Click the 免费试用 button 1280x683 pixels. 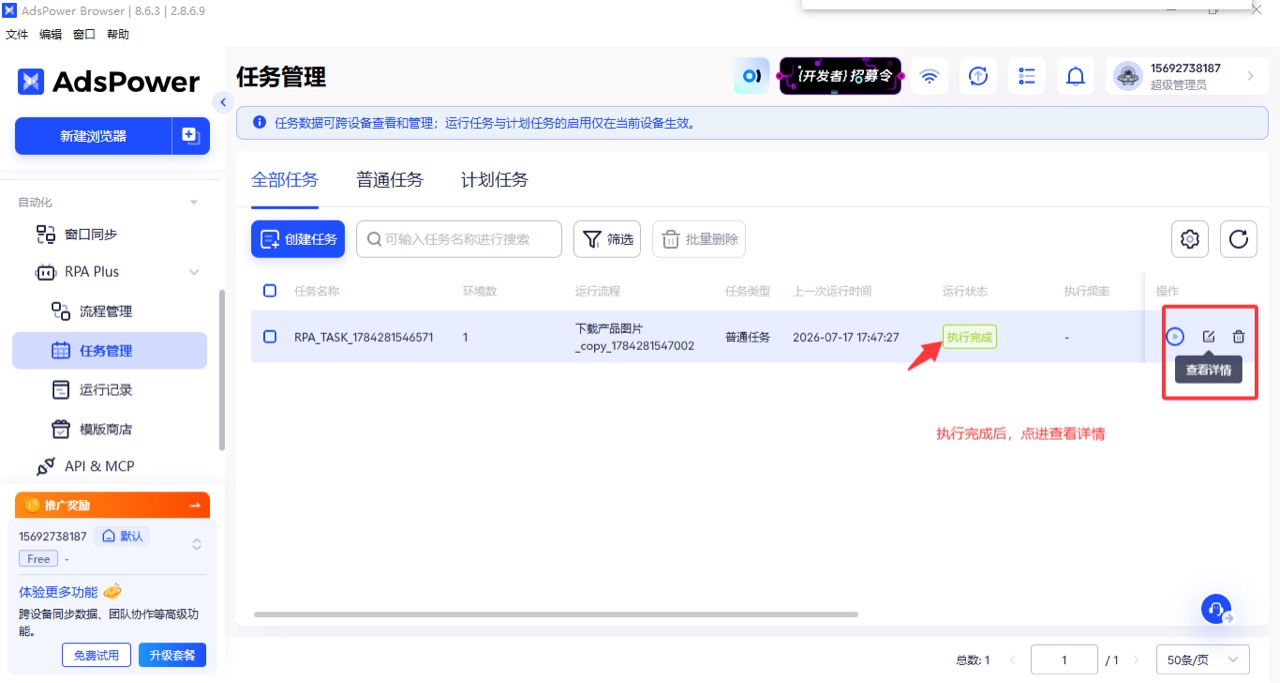(96, 655)
